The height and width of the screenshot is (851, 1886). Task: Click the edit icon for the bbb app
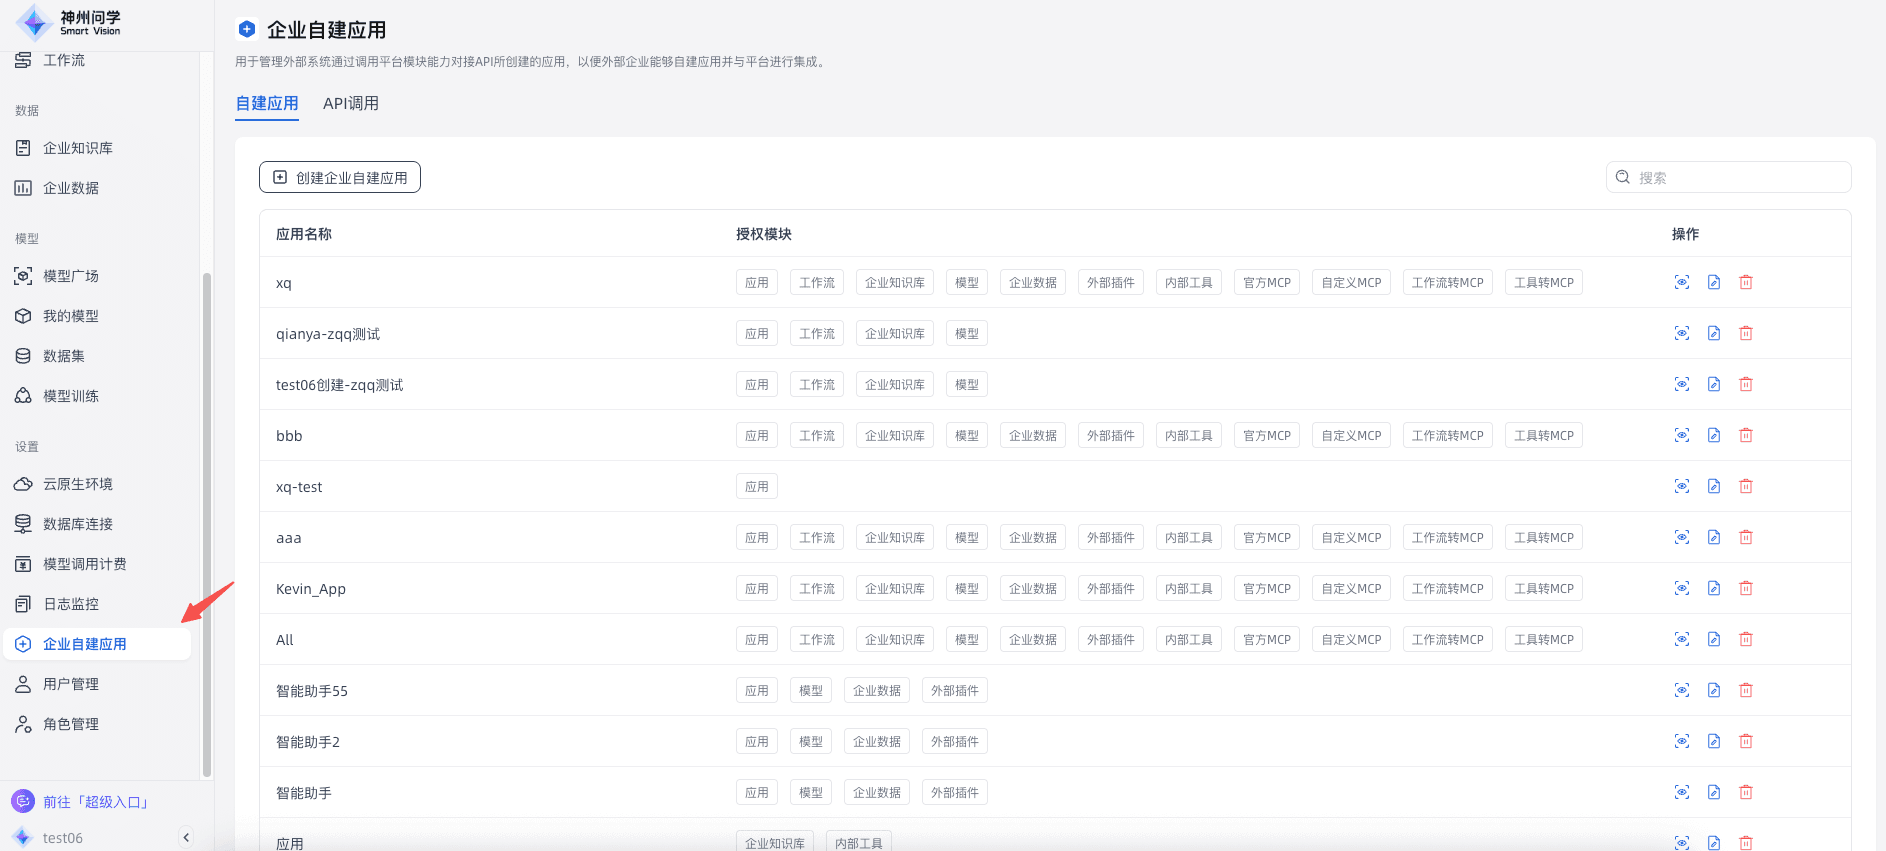(1713, 436)
